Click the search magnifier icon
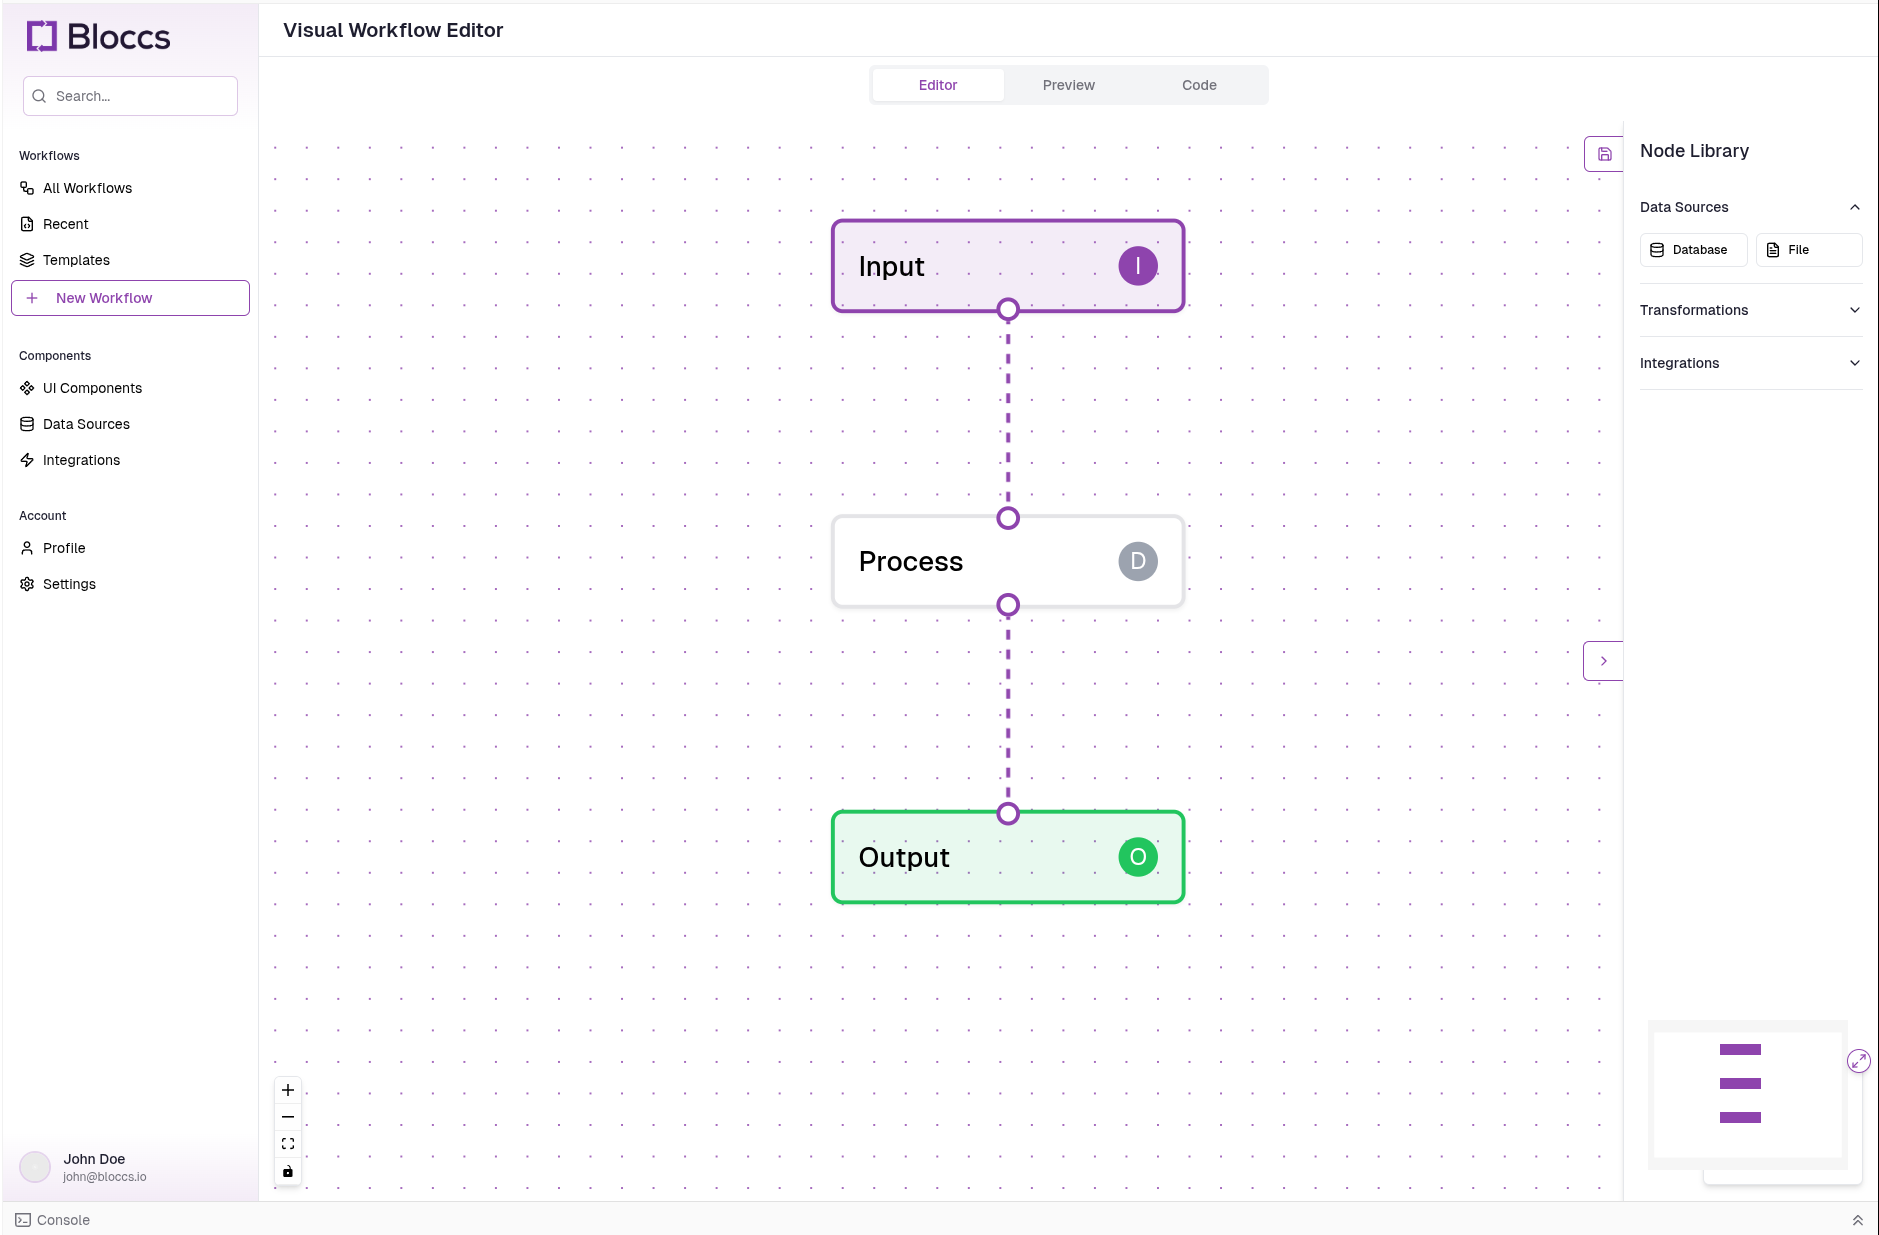 (39, 96)
